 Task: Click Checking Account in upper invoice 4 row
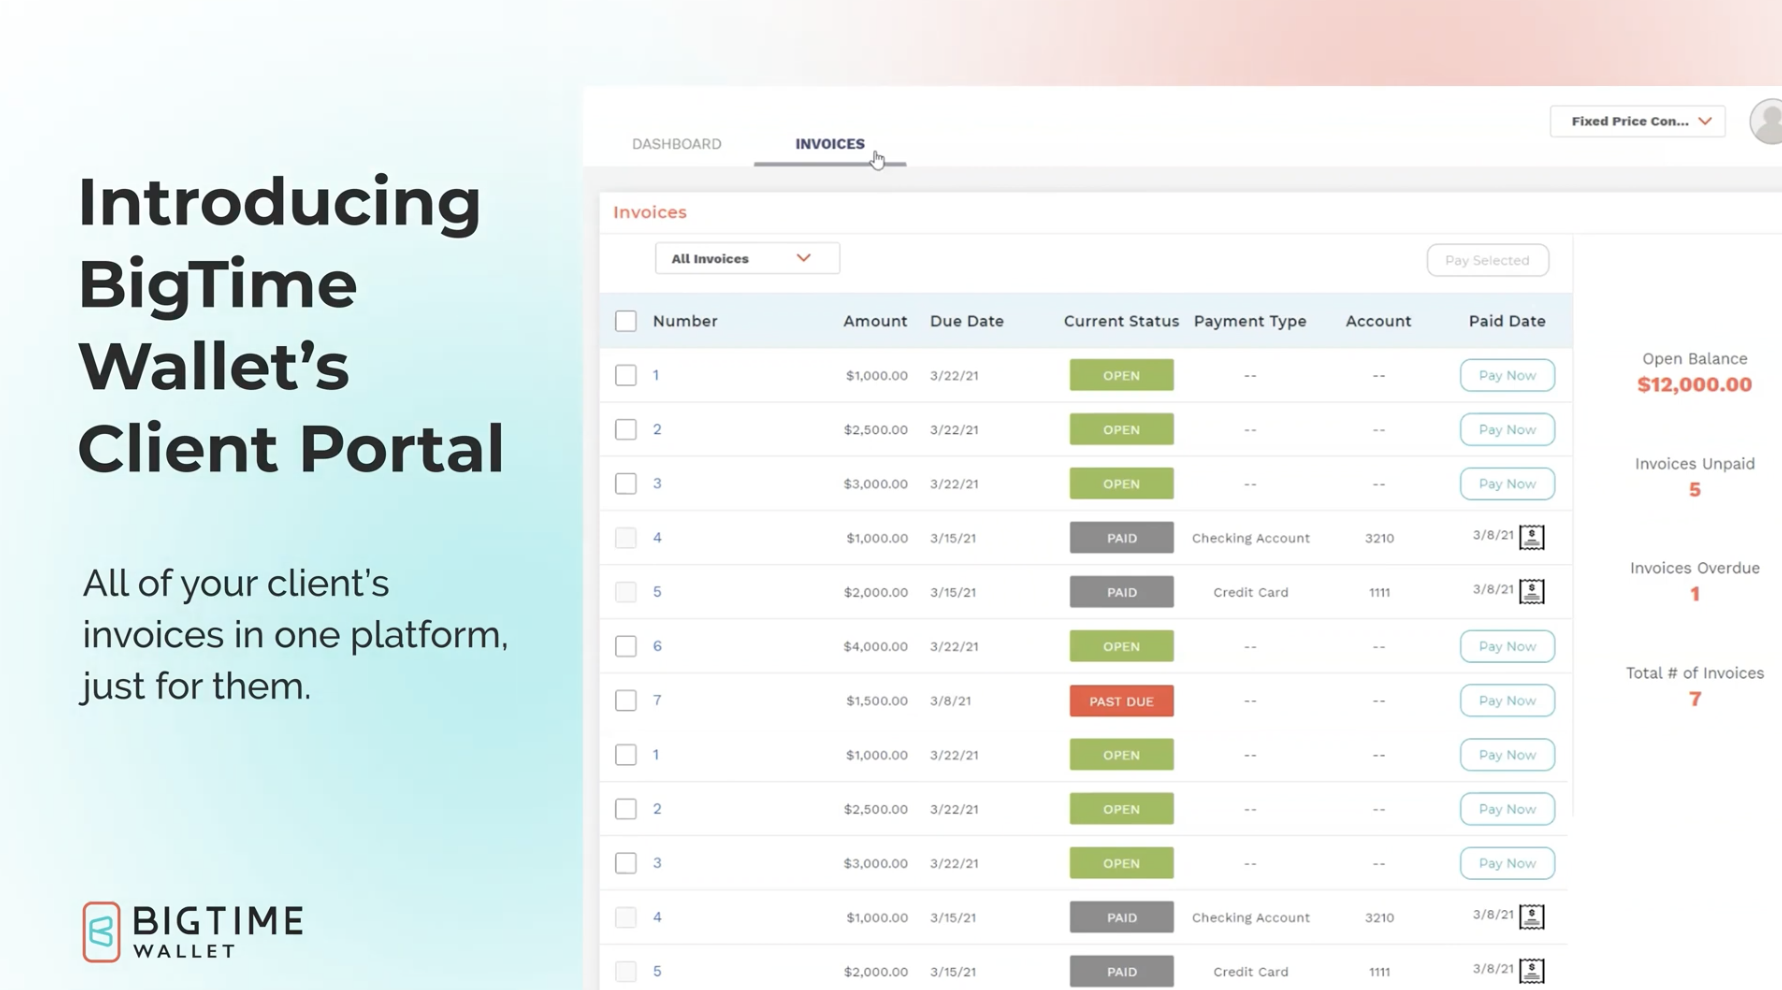click(x=1250, y=538)
